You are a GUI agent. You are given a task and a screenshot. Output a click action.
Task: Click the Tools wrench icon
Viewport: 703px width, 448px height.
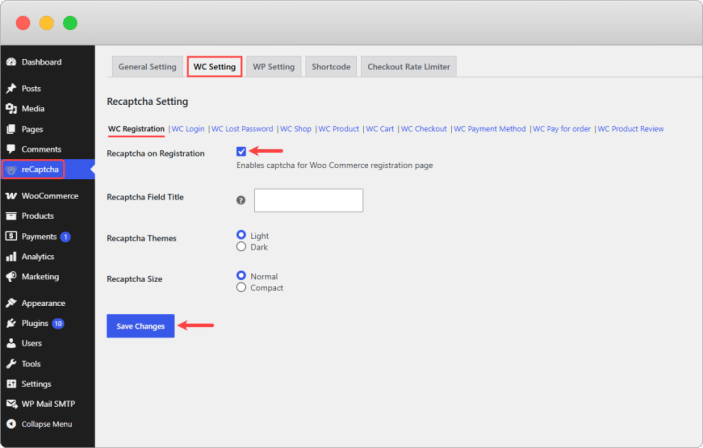tap(11, 364)
